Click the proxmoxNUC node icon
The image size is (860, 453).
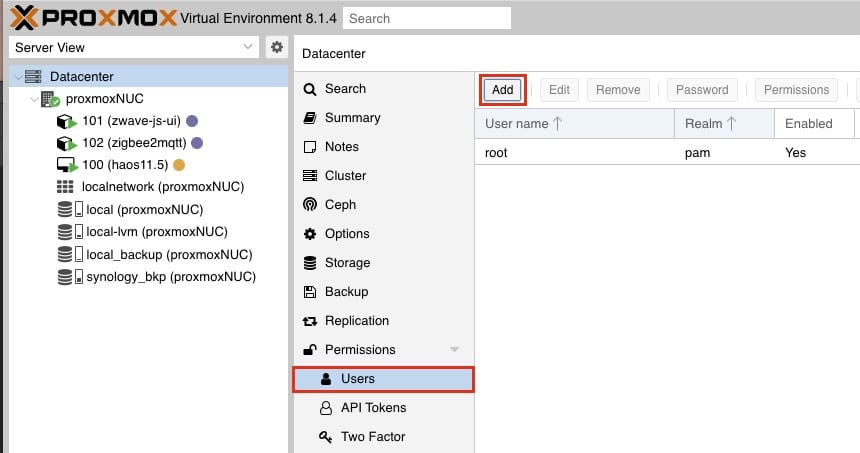pos(50,99)
